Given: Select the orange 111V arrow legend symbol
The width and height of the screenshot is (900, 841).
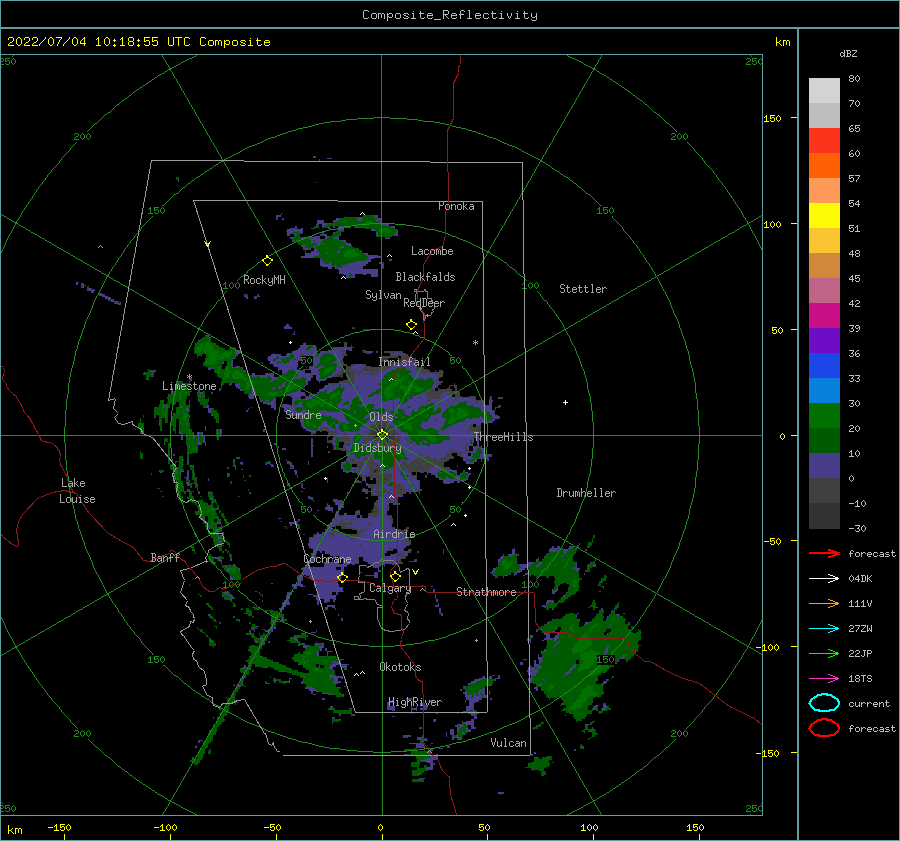Looking at the screenshot, I should click(x=824, y=603).
